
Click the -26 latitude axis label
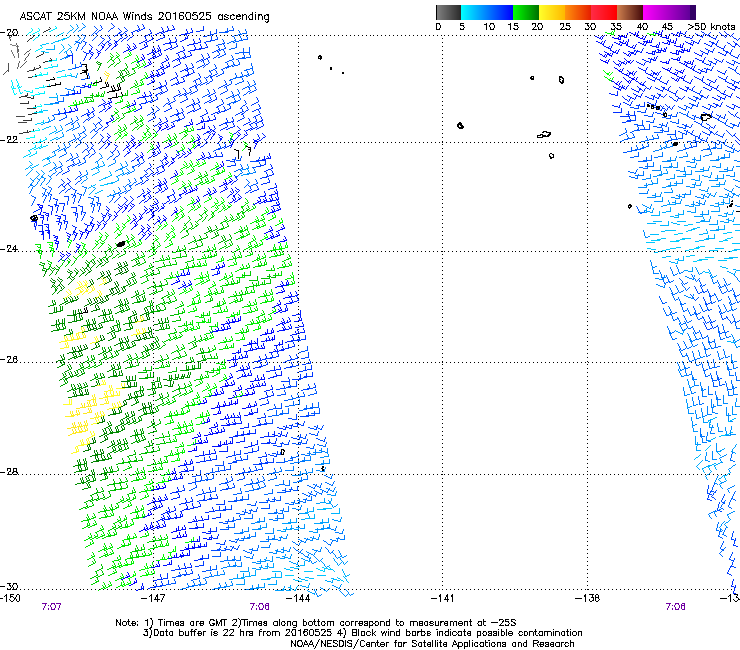point(9,360)
